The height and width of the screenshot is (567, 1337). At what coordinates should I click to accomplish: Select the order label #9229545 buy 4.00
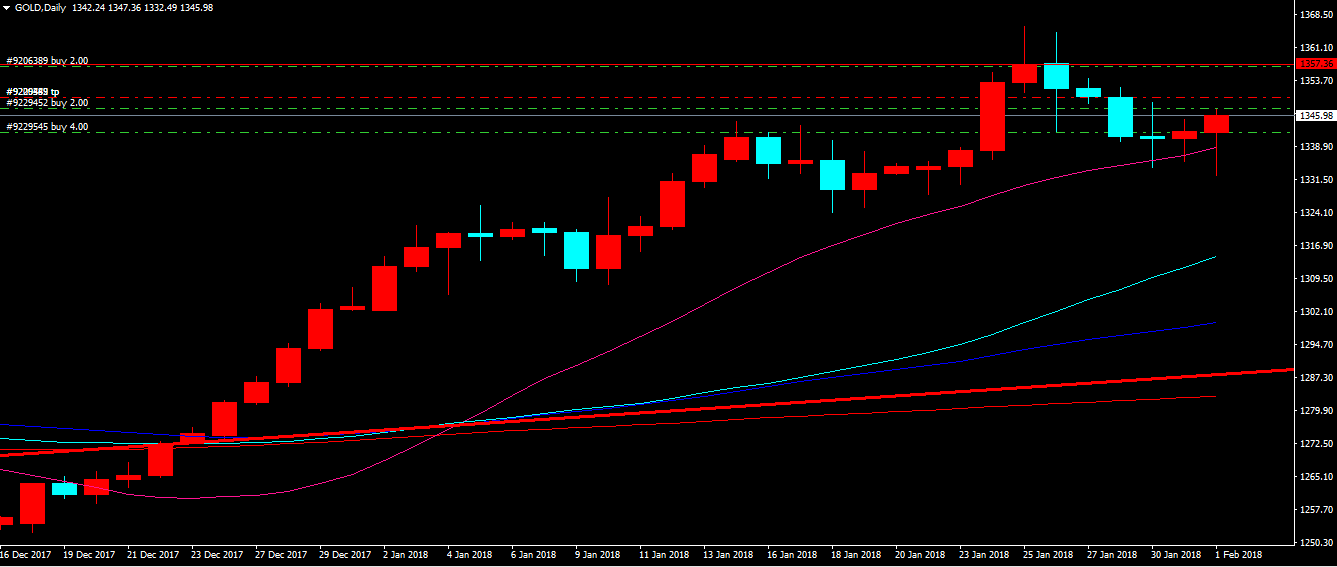click(47, 127)
